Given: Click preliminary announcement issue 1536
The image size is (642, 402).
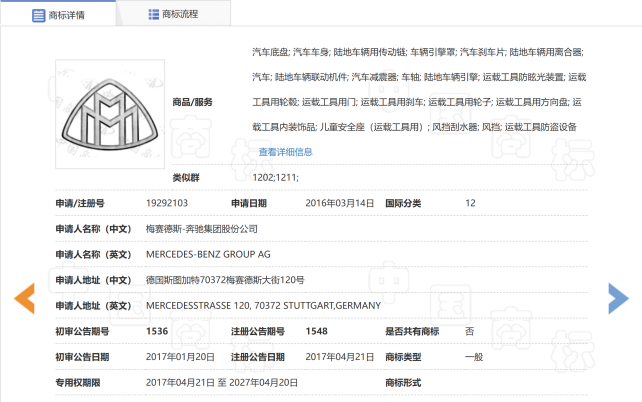Looking at the screenshot, I should [157, 331].
